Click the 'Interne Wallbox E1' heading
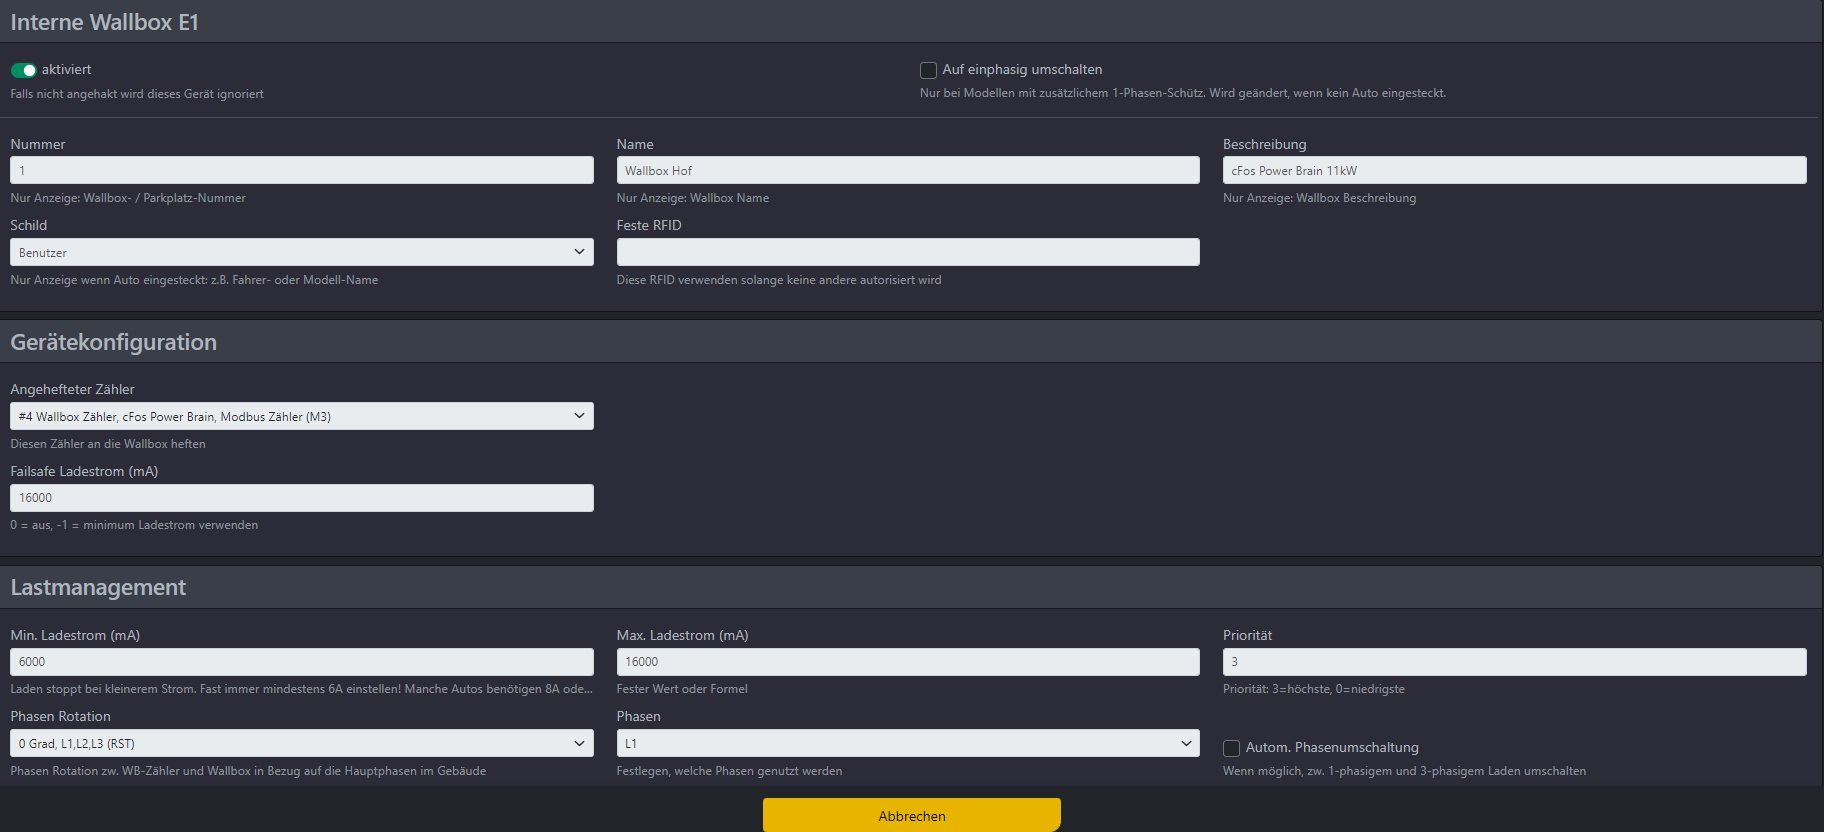This screenshot has width=1824, height=832. [x=104, y=22]
